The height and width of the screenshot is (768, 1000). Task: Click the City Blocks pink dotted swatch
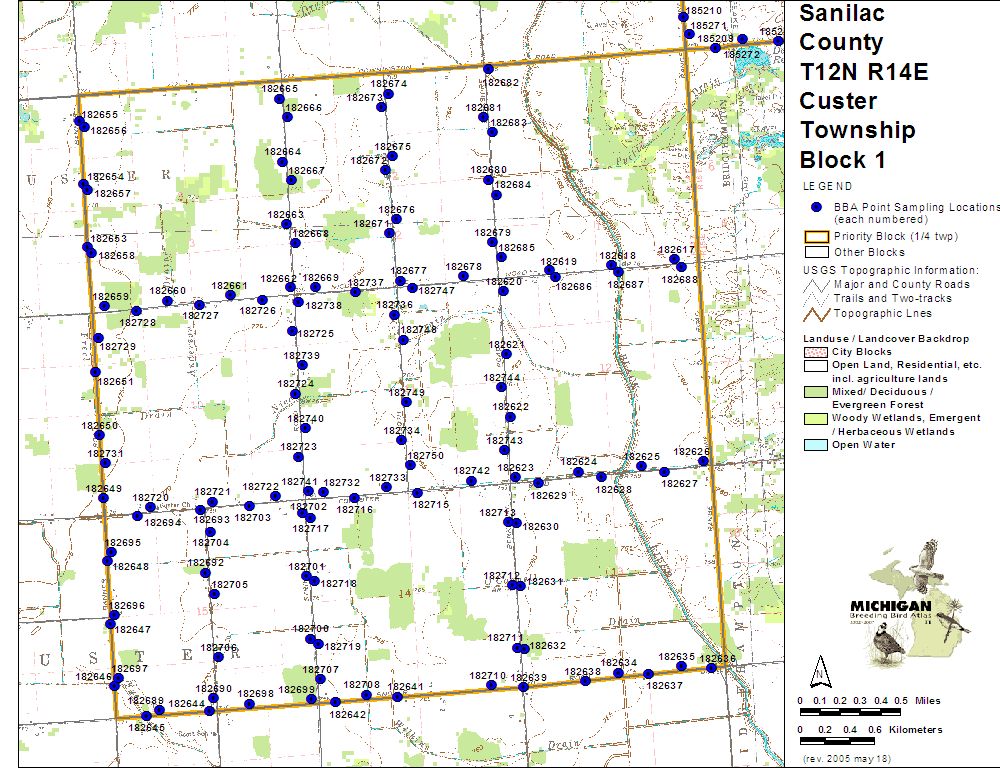coord(816,352)
